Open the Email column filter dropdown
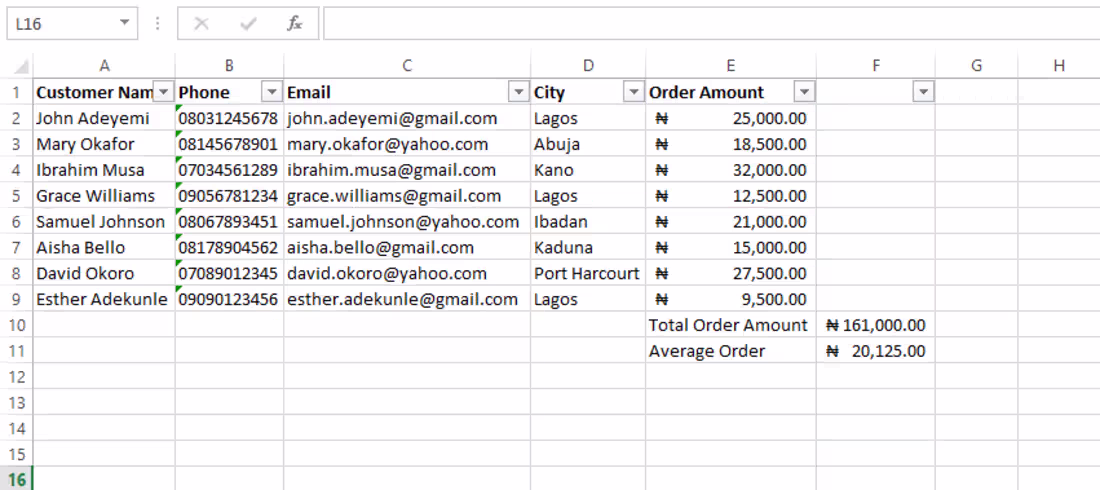This screenshot has width=1100, height=490. click(518, 92)
